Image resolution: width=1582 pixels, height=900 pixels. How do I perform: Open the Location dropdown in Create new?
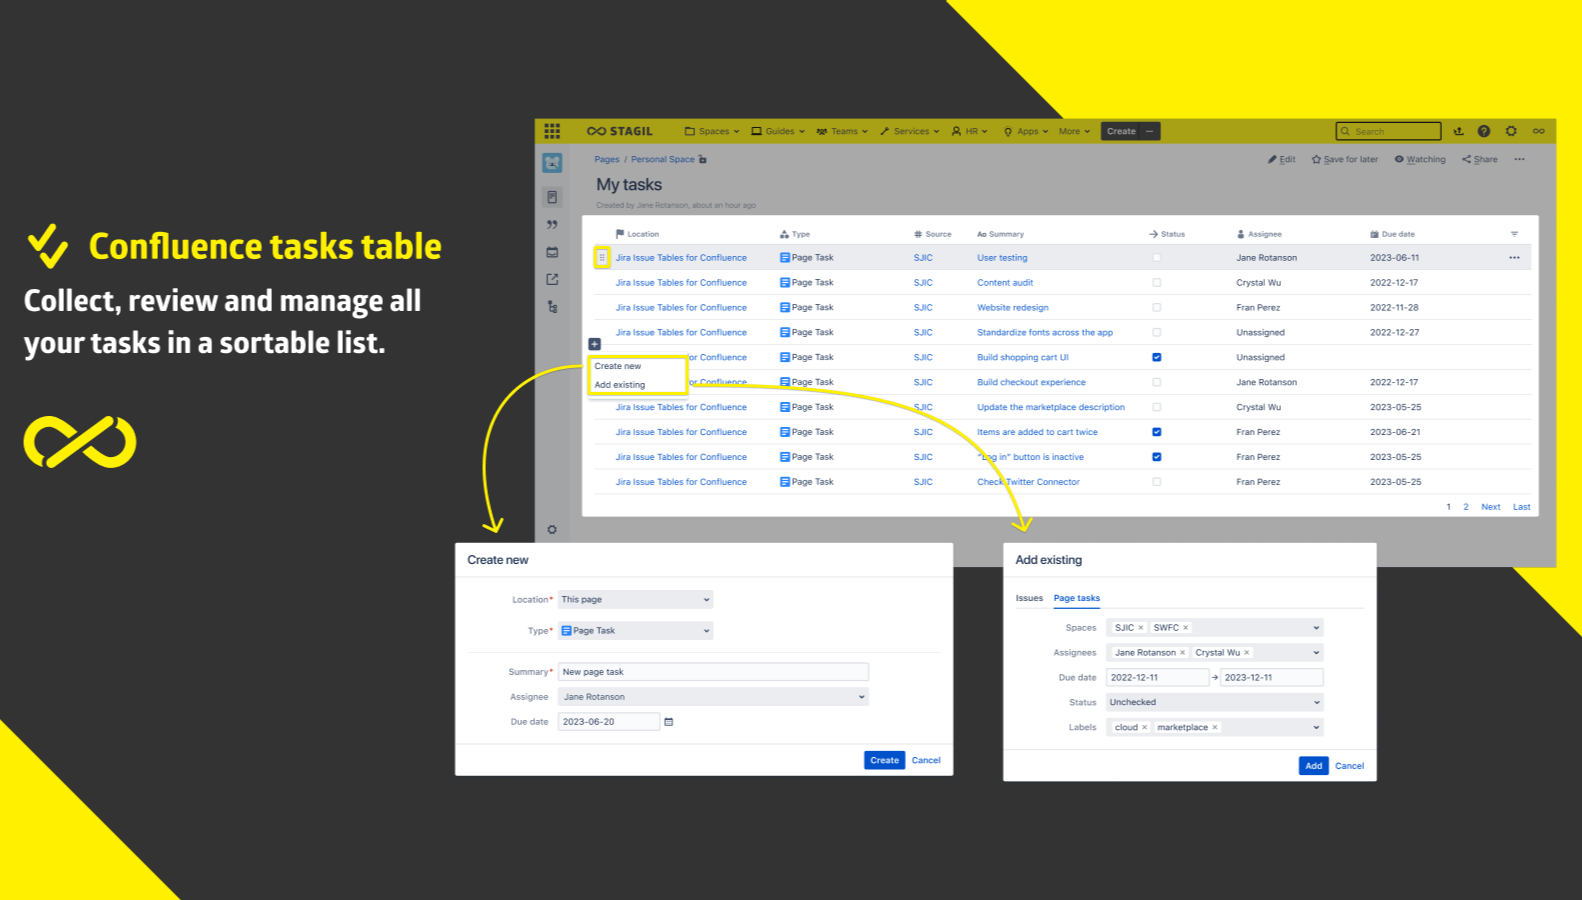tap(635, 600)
